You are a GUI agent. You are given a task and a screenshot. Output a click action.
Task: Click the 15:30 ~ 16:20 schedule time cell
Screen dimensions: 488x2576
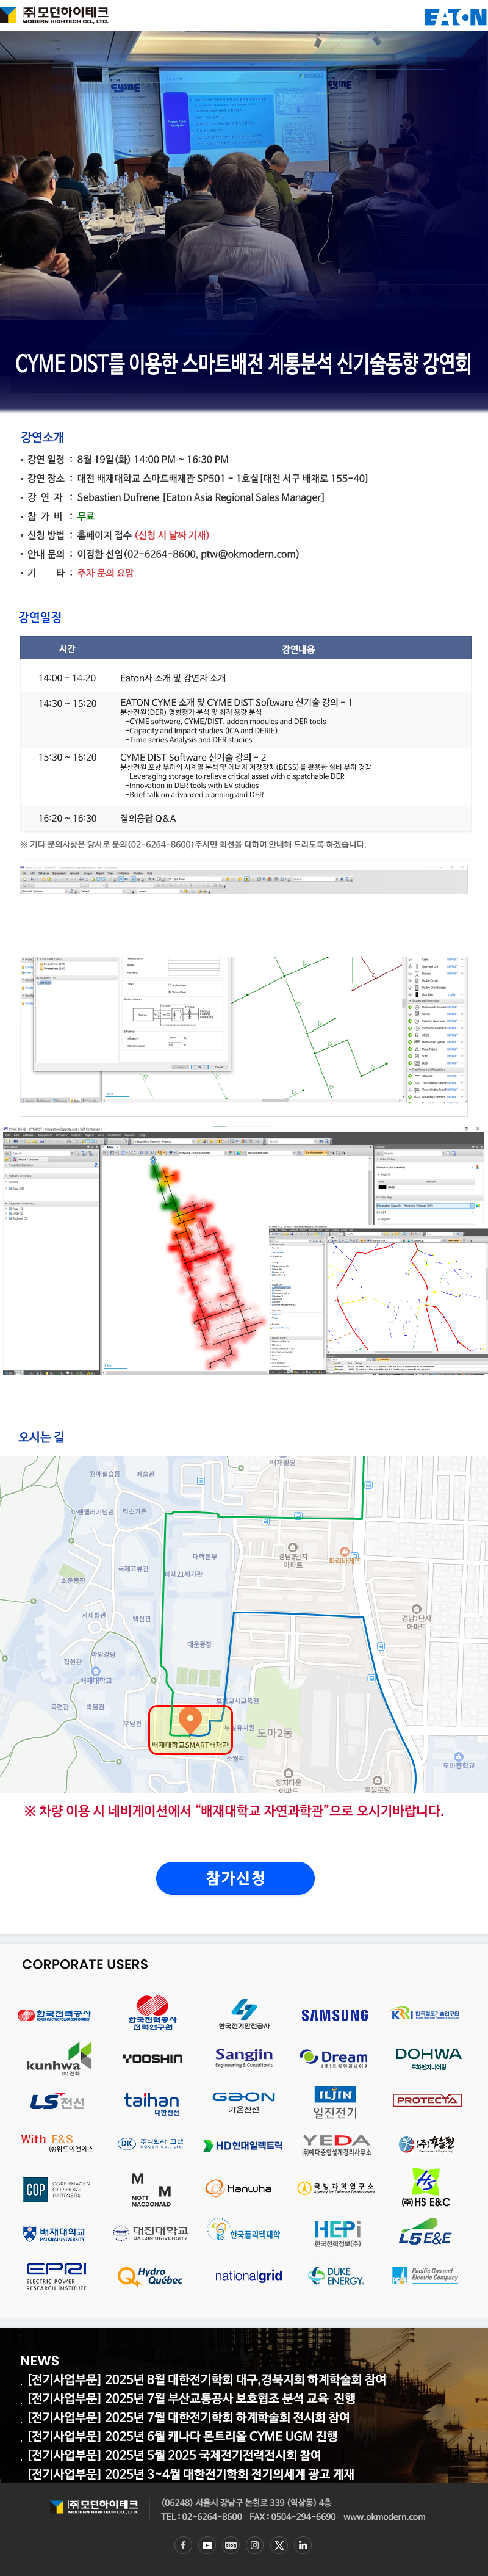click(x=67, y=757)
